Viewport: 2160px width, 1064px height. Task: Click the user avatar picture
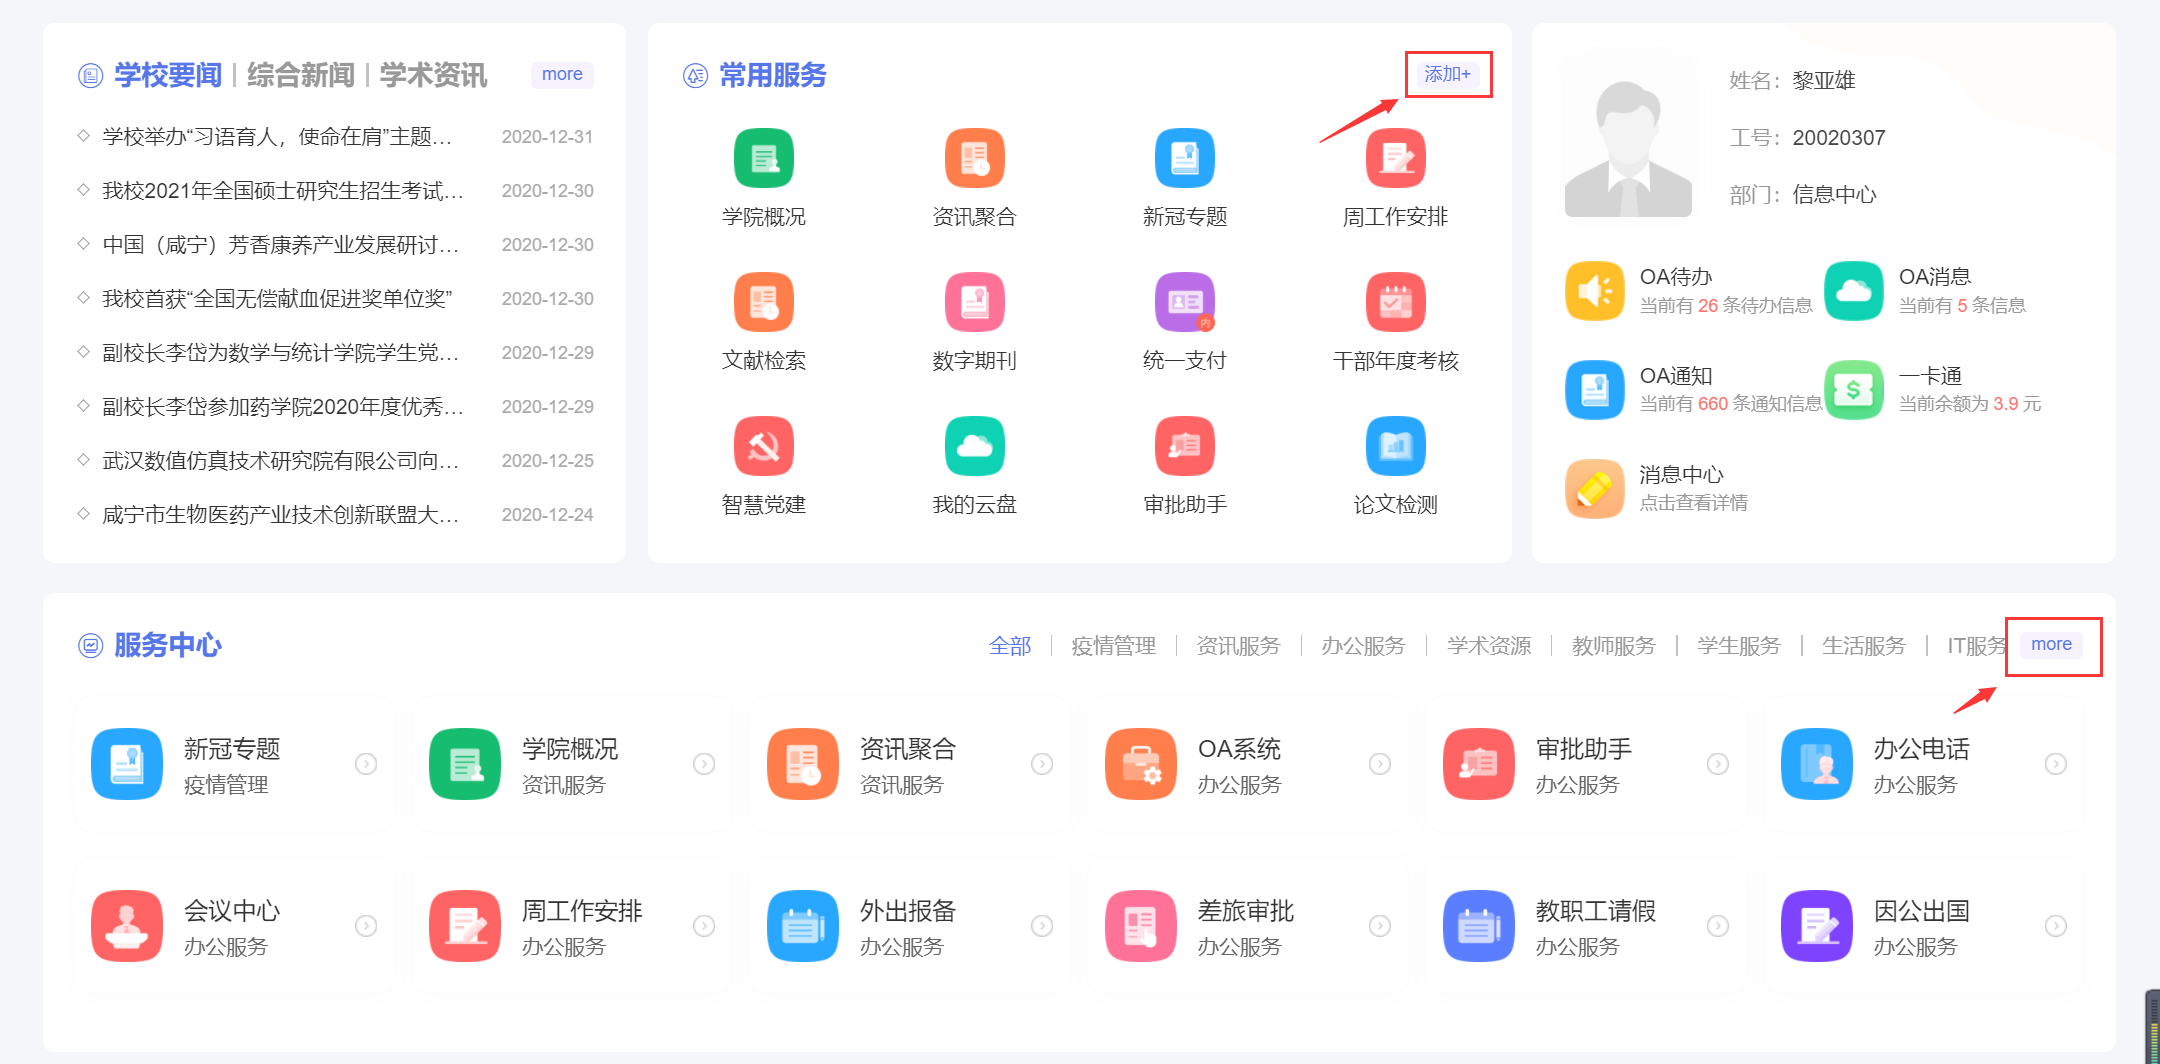click(1628, 148)
